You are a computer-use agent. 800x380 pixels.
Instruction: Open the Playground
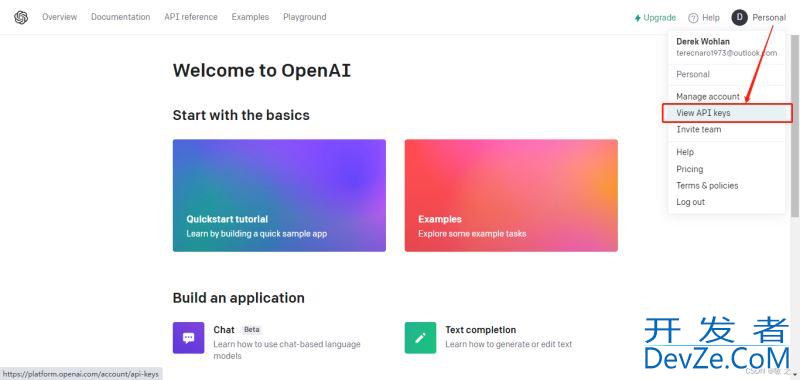pos(305,17)
